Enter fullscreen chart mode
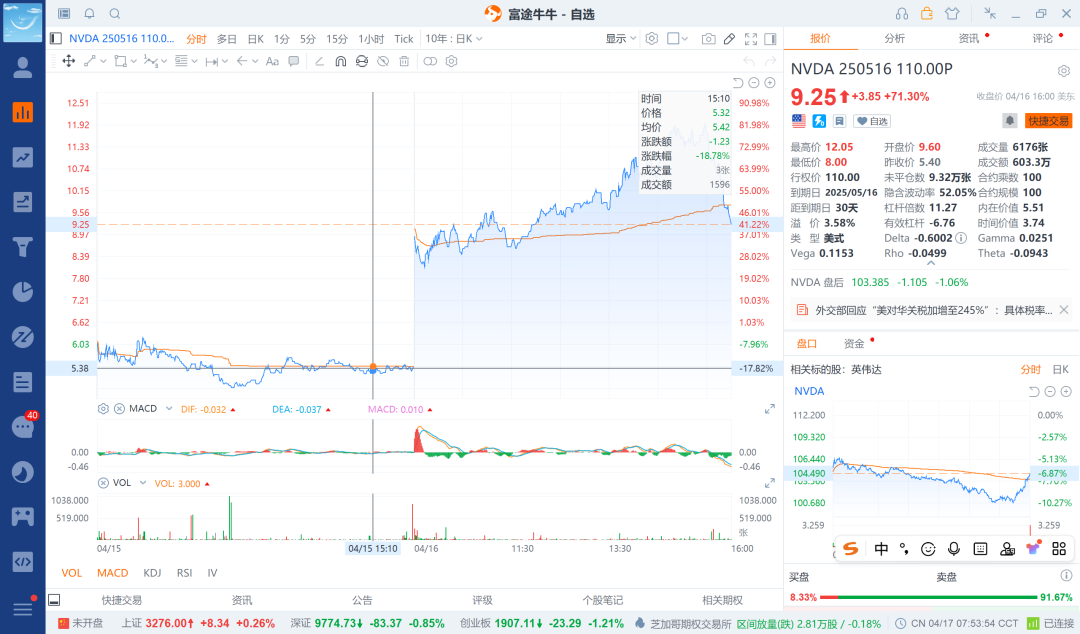 click(751, 39)
